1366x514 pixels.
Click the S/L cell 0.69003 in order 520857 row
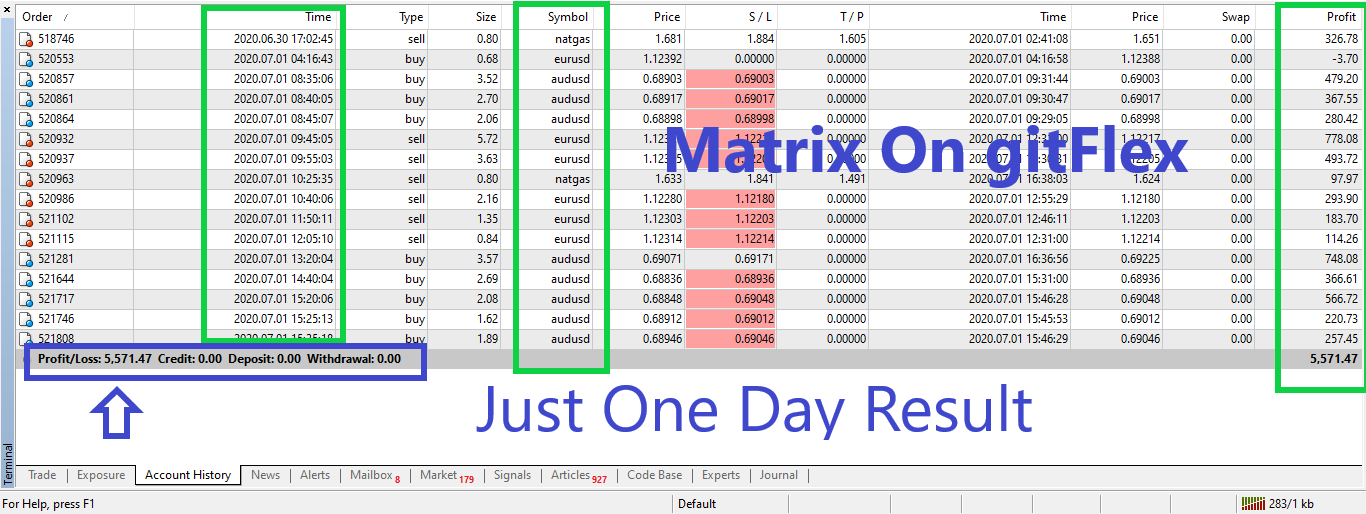pyautogui.click(x=731, y=79)
